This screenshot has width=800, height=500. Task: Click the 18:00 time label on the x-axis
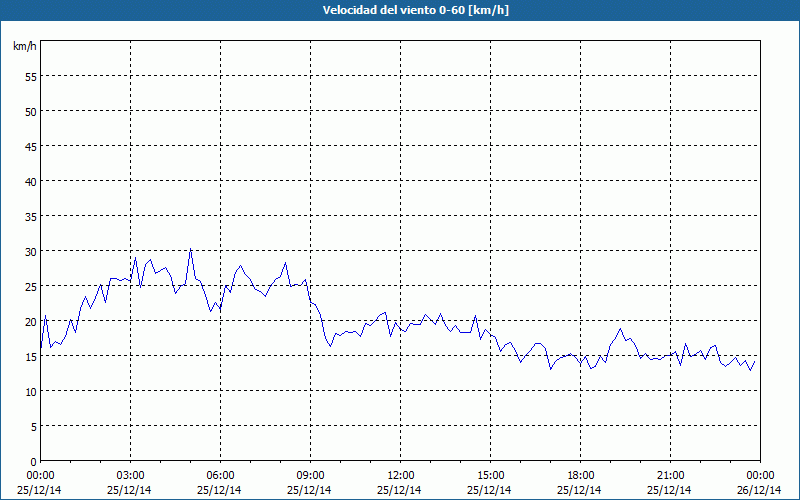[x=580, y=476]
